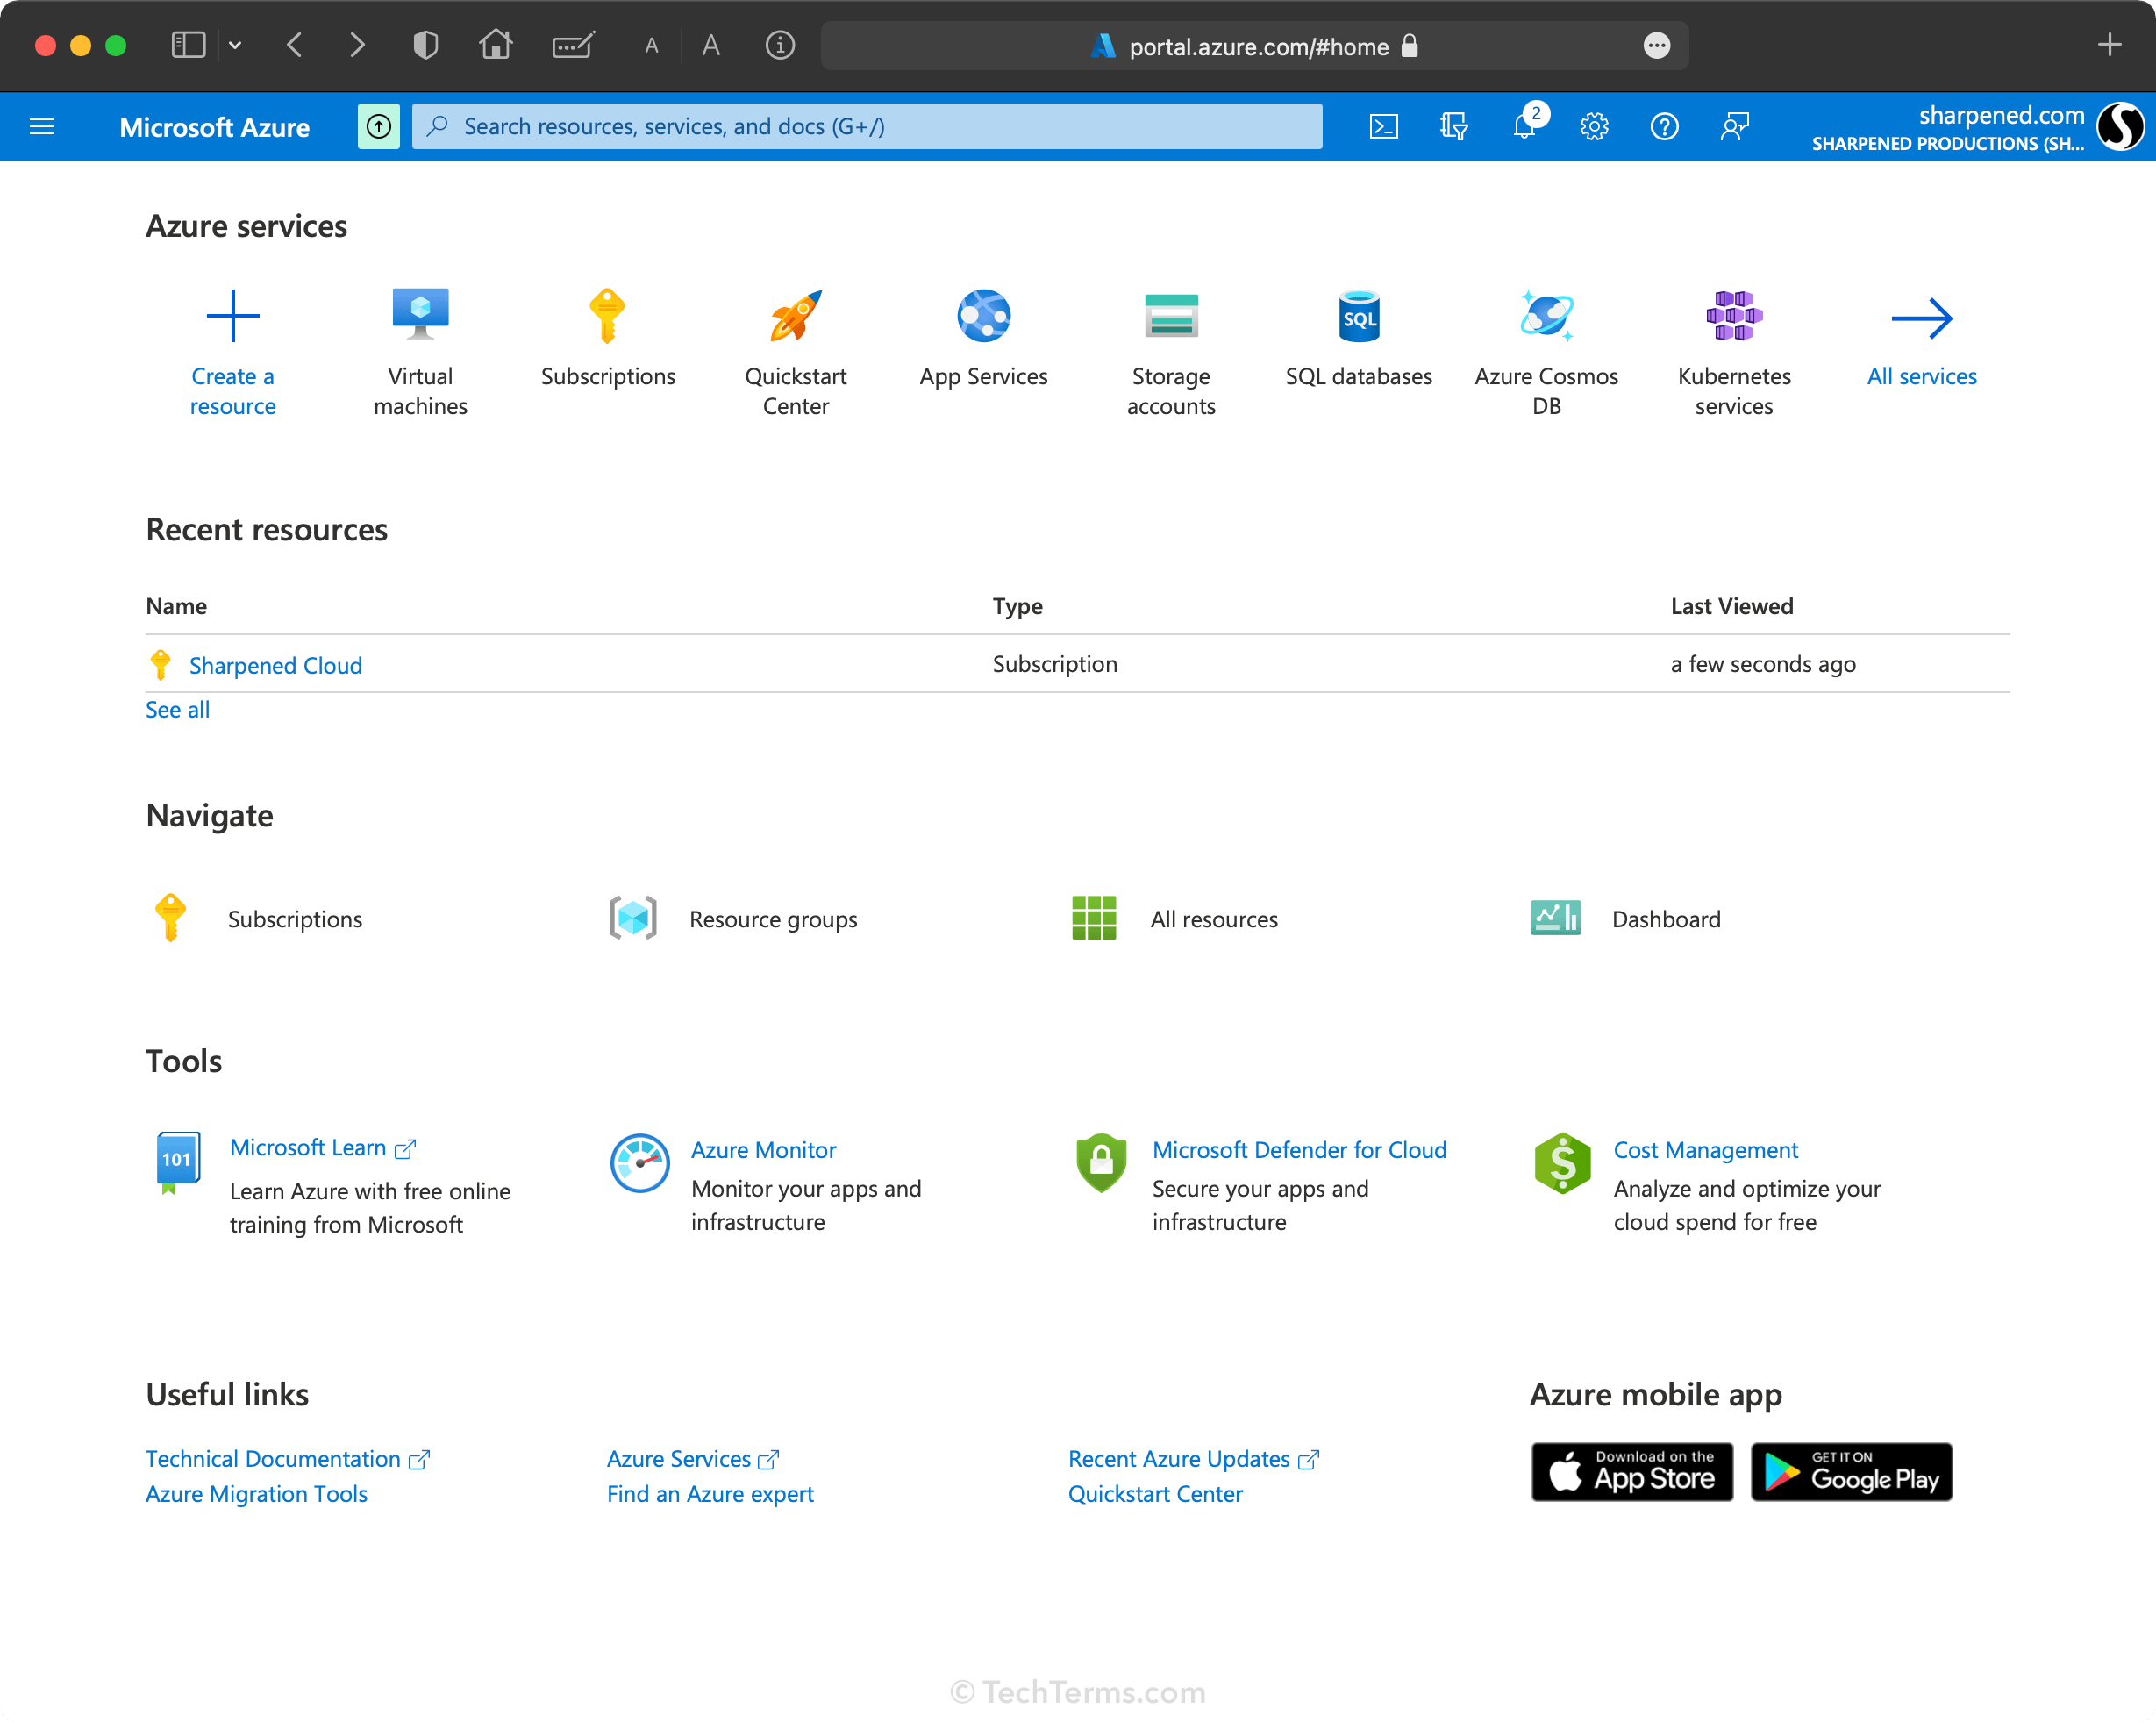Increase page text size with large A
The image size is (2156, 1723).
tap(711, 45)
